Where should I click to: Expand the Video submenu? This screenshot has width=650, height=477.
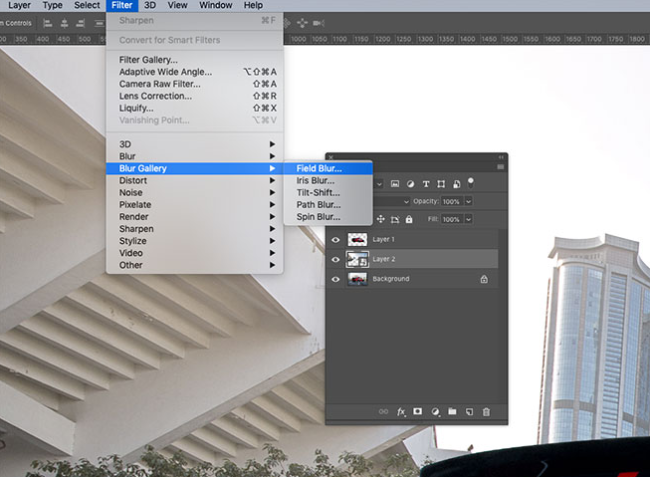pos(195,253)
